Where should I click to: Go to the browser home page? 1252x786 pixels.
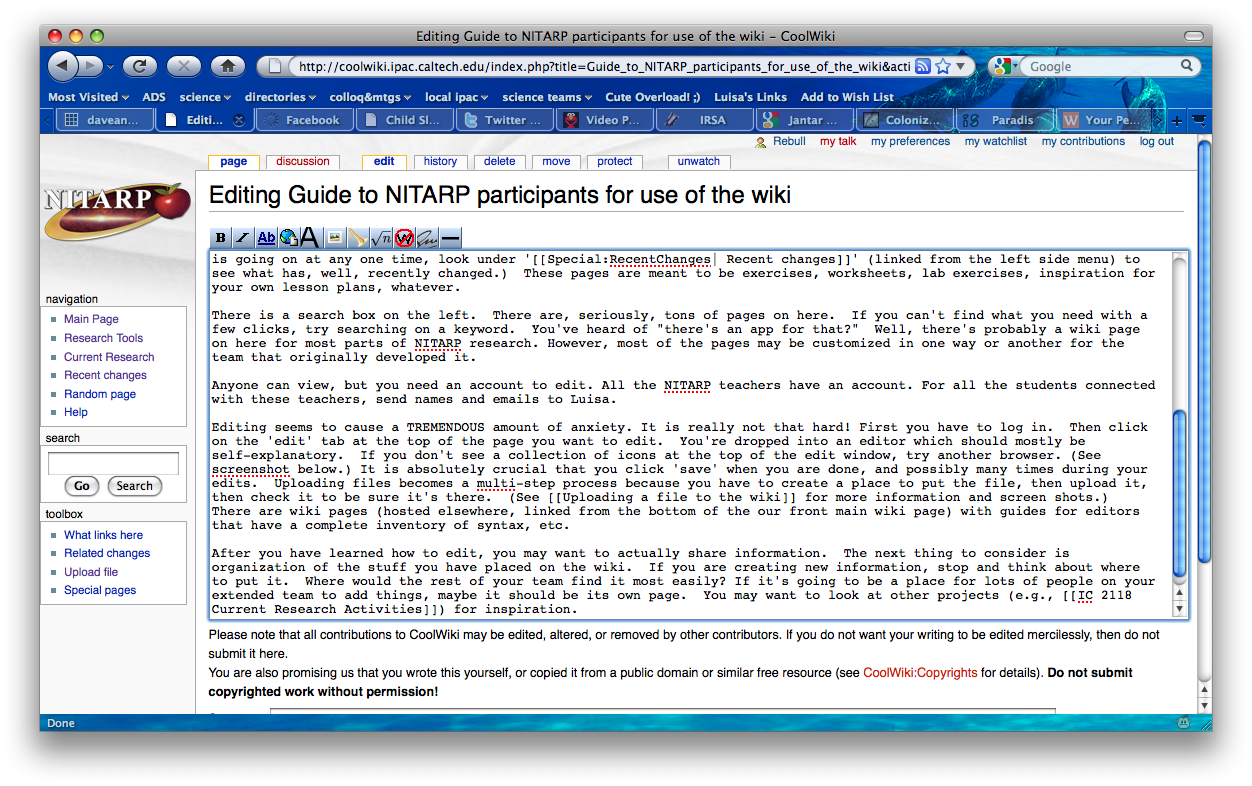228,67
